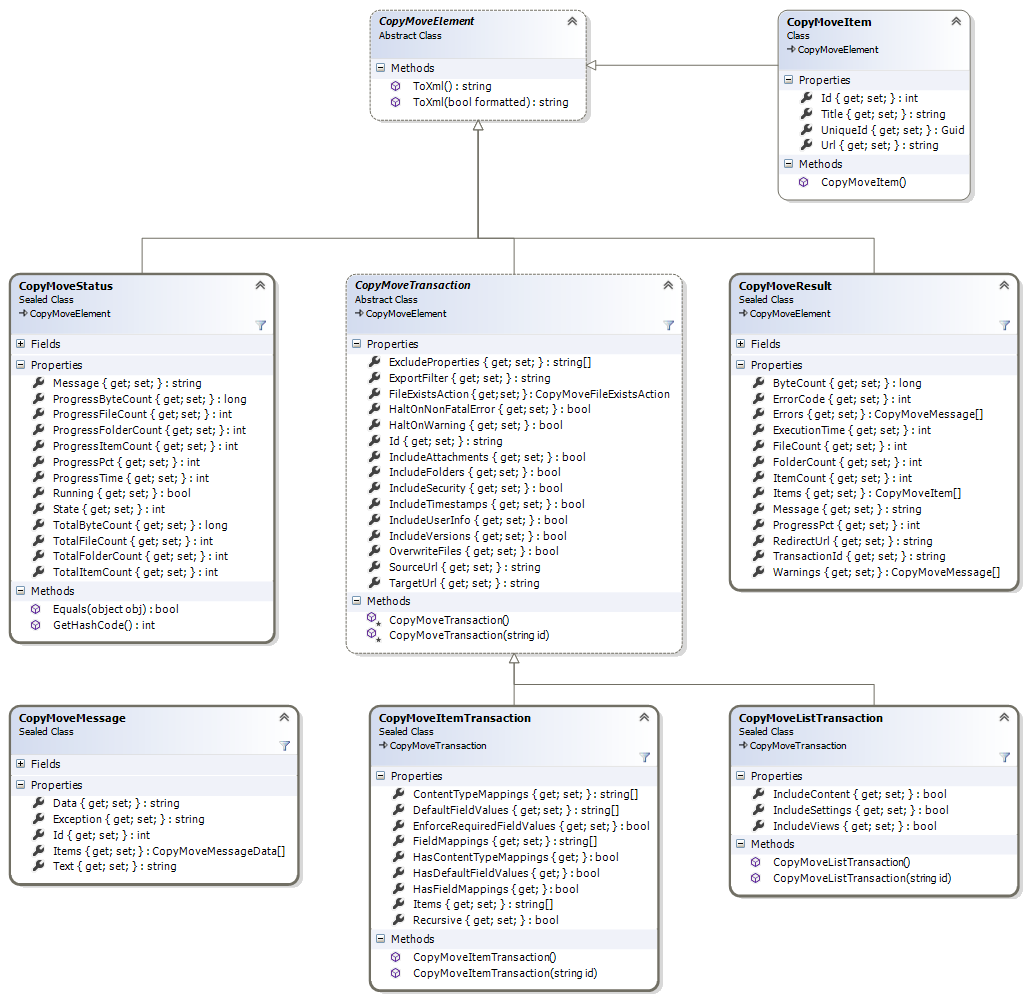The height and width of the screenshot is (999, 1027).
Task: Expand the Fields section in CopyMoveResult
Action: [x=741, y=344]
